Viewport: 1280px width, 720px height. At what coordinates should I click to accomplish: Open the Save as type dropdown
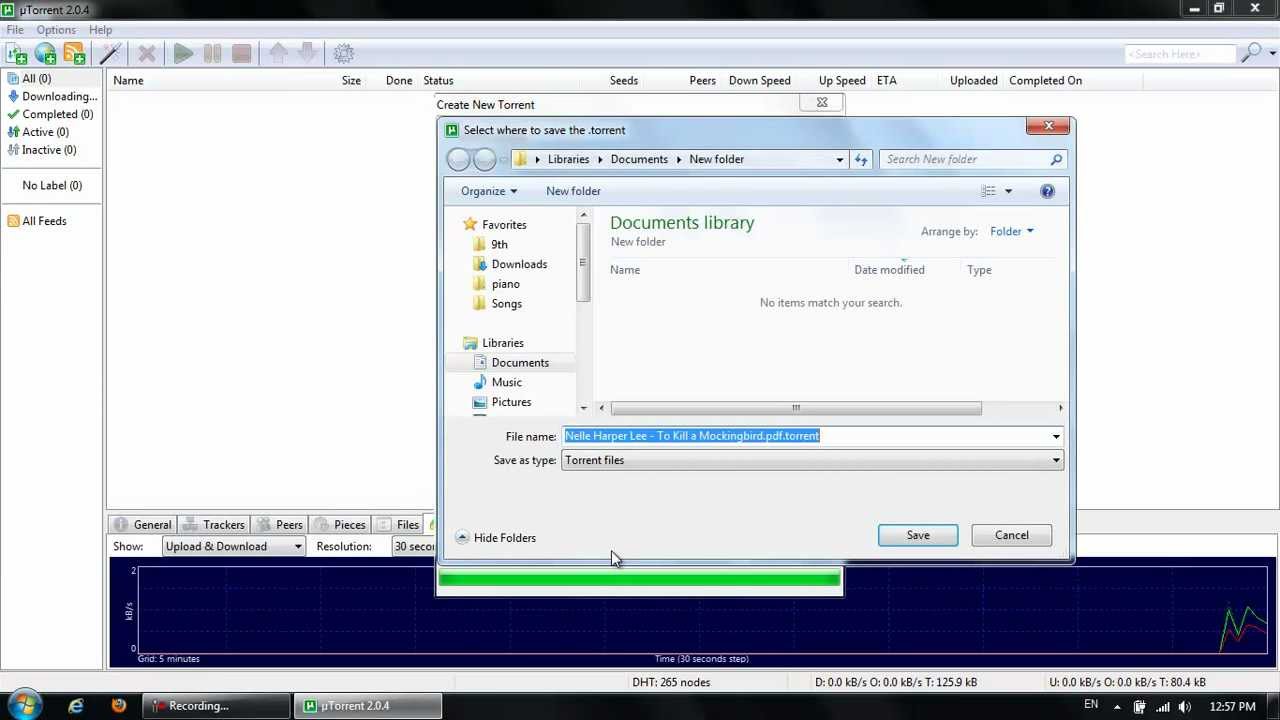point(812,461)
